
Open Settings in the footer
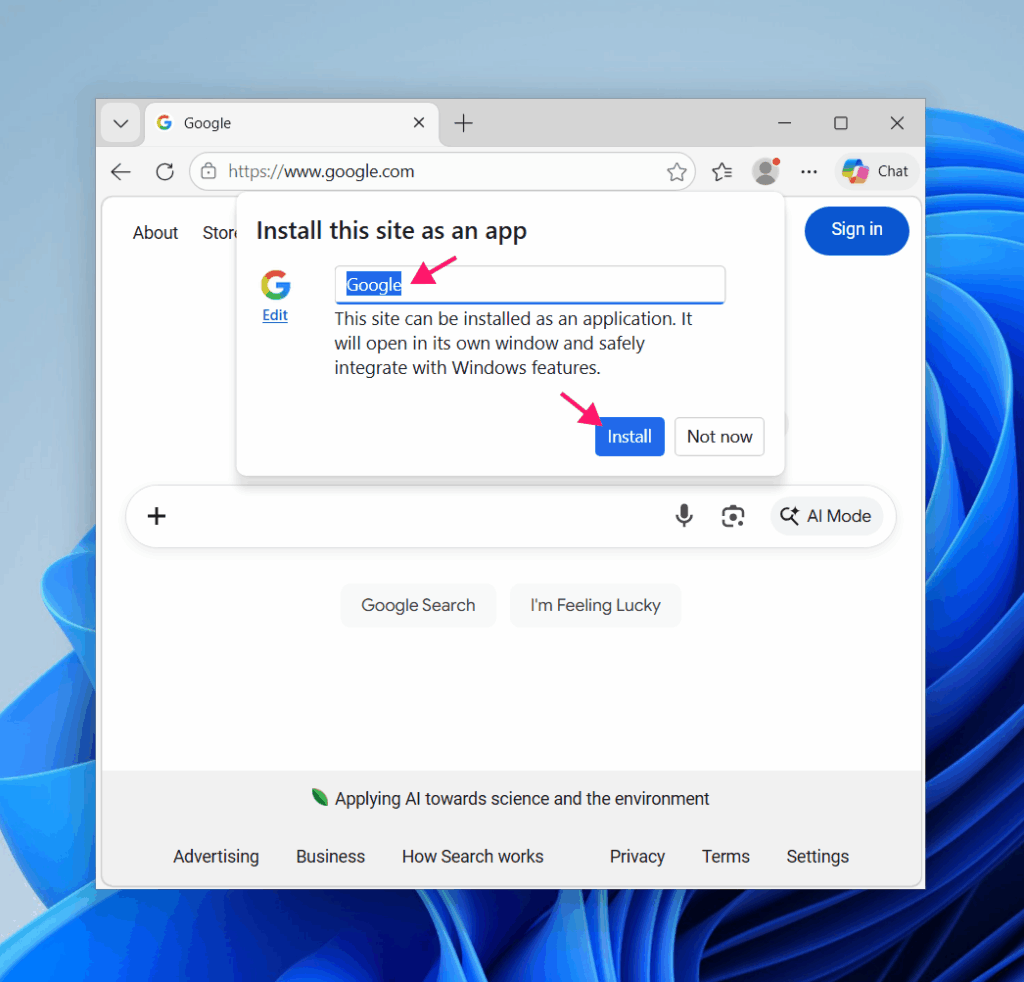(x=818, y=857)
